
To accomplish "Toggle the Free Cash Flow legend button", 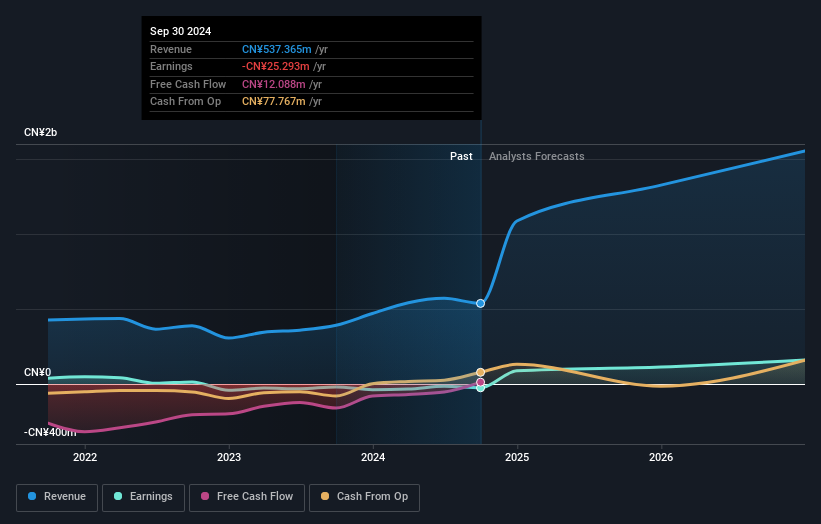I will tap(247, 497).
